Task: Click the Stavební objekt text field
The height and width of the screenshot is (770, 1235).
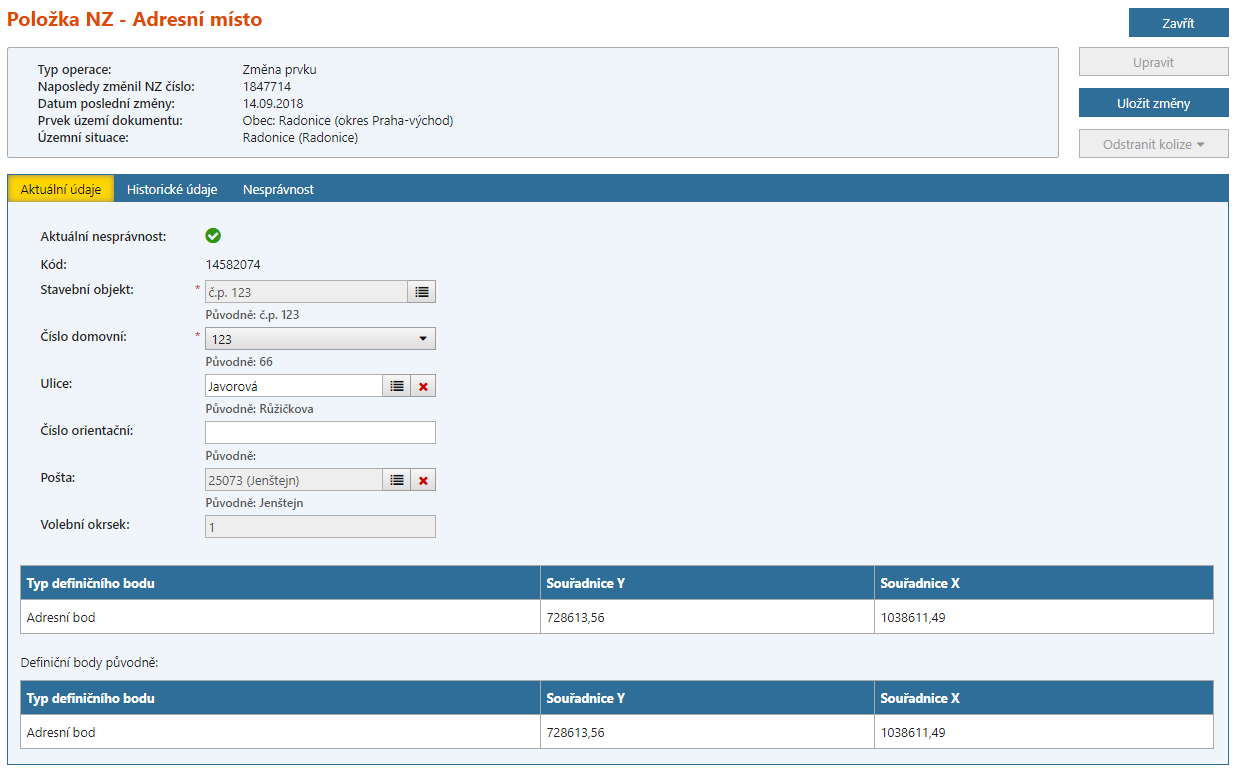Action: point(306,292)
